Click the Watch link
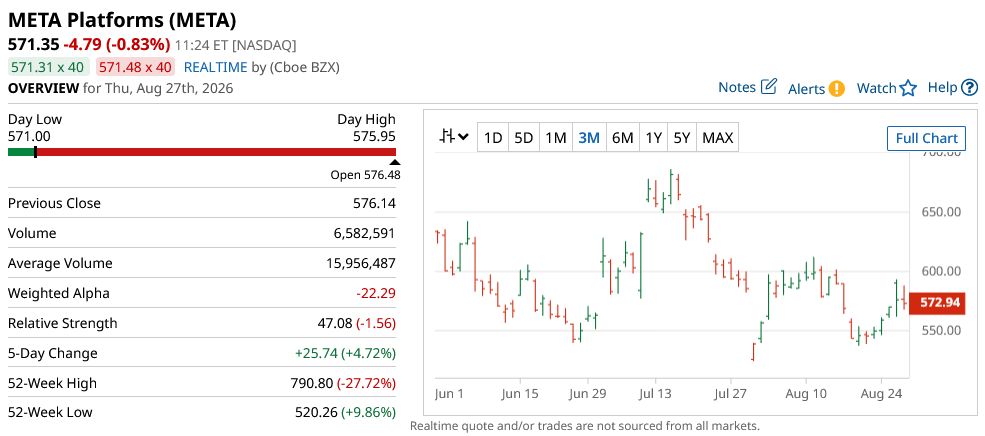Image resolution: width=985 pixels, height=436 pixels. 876,88
